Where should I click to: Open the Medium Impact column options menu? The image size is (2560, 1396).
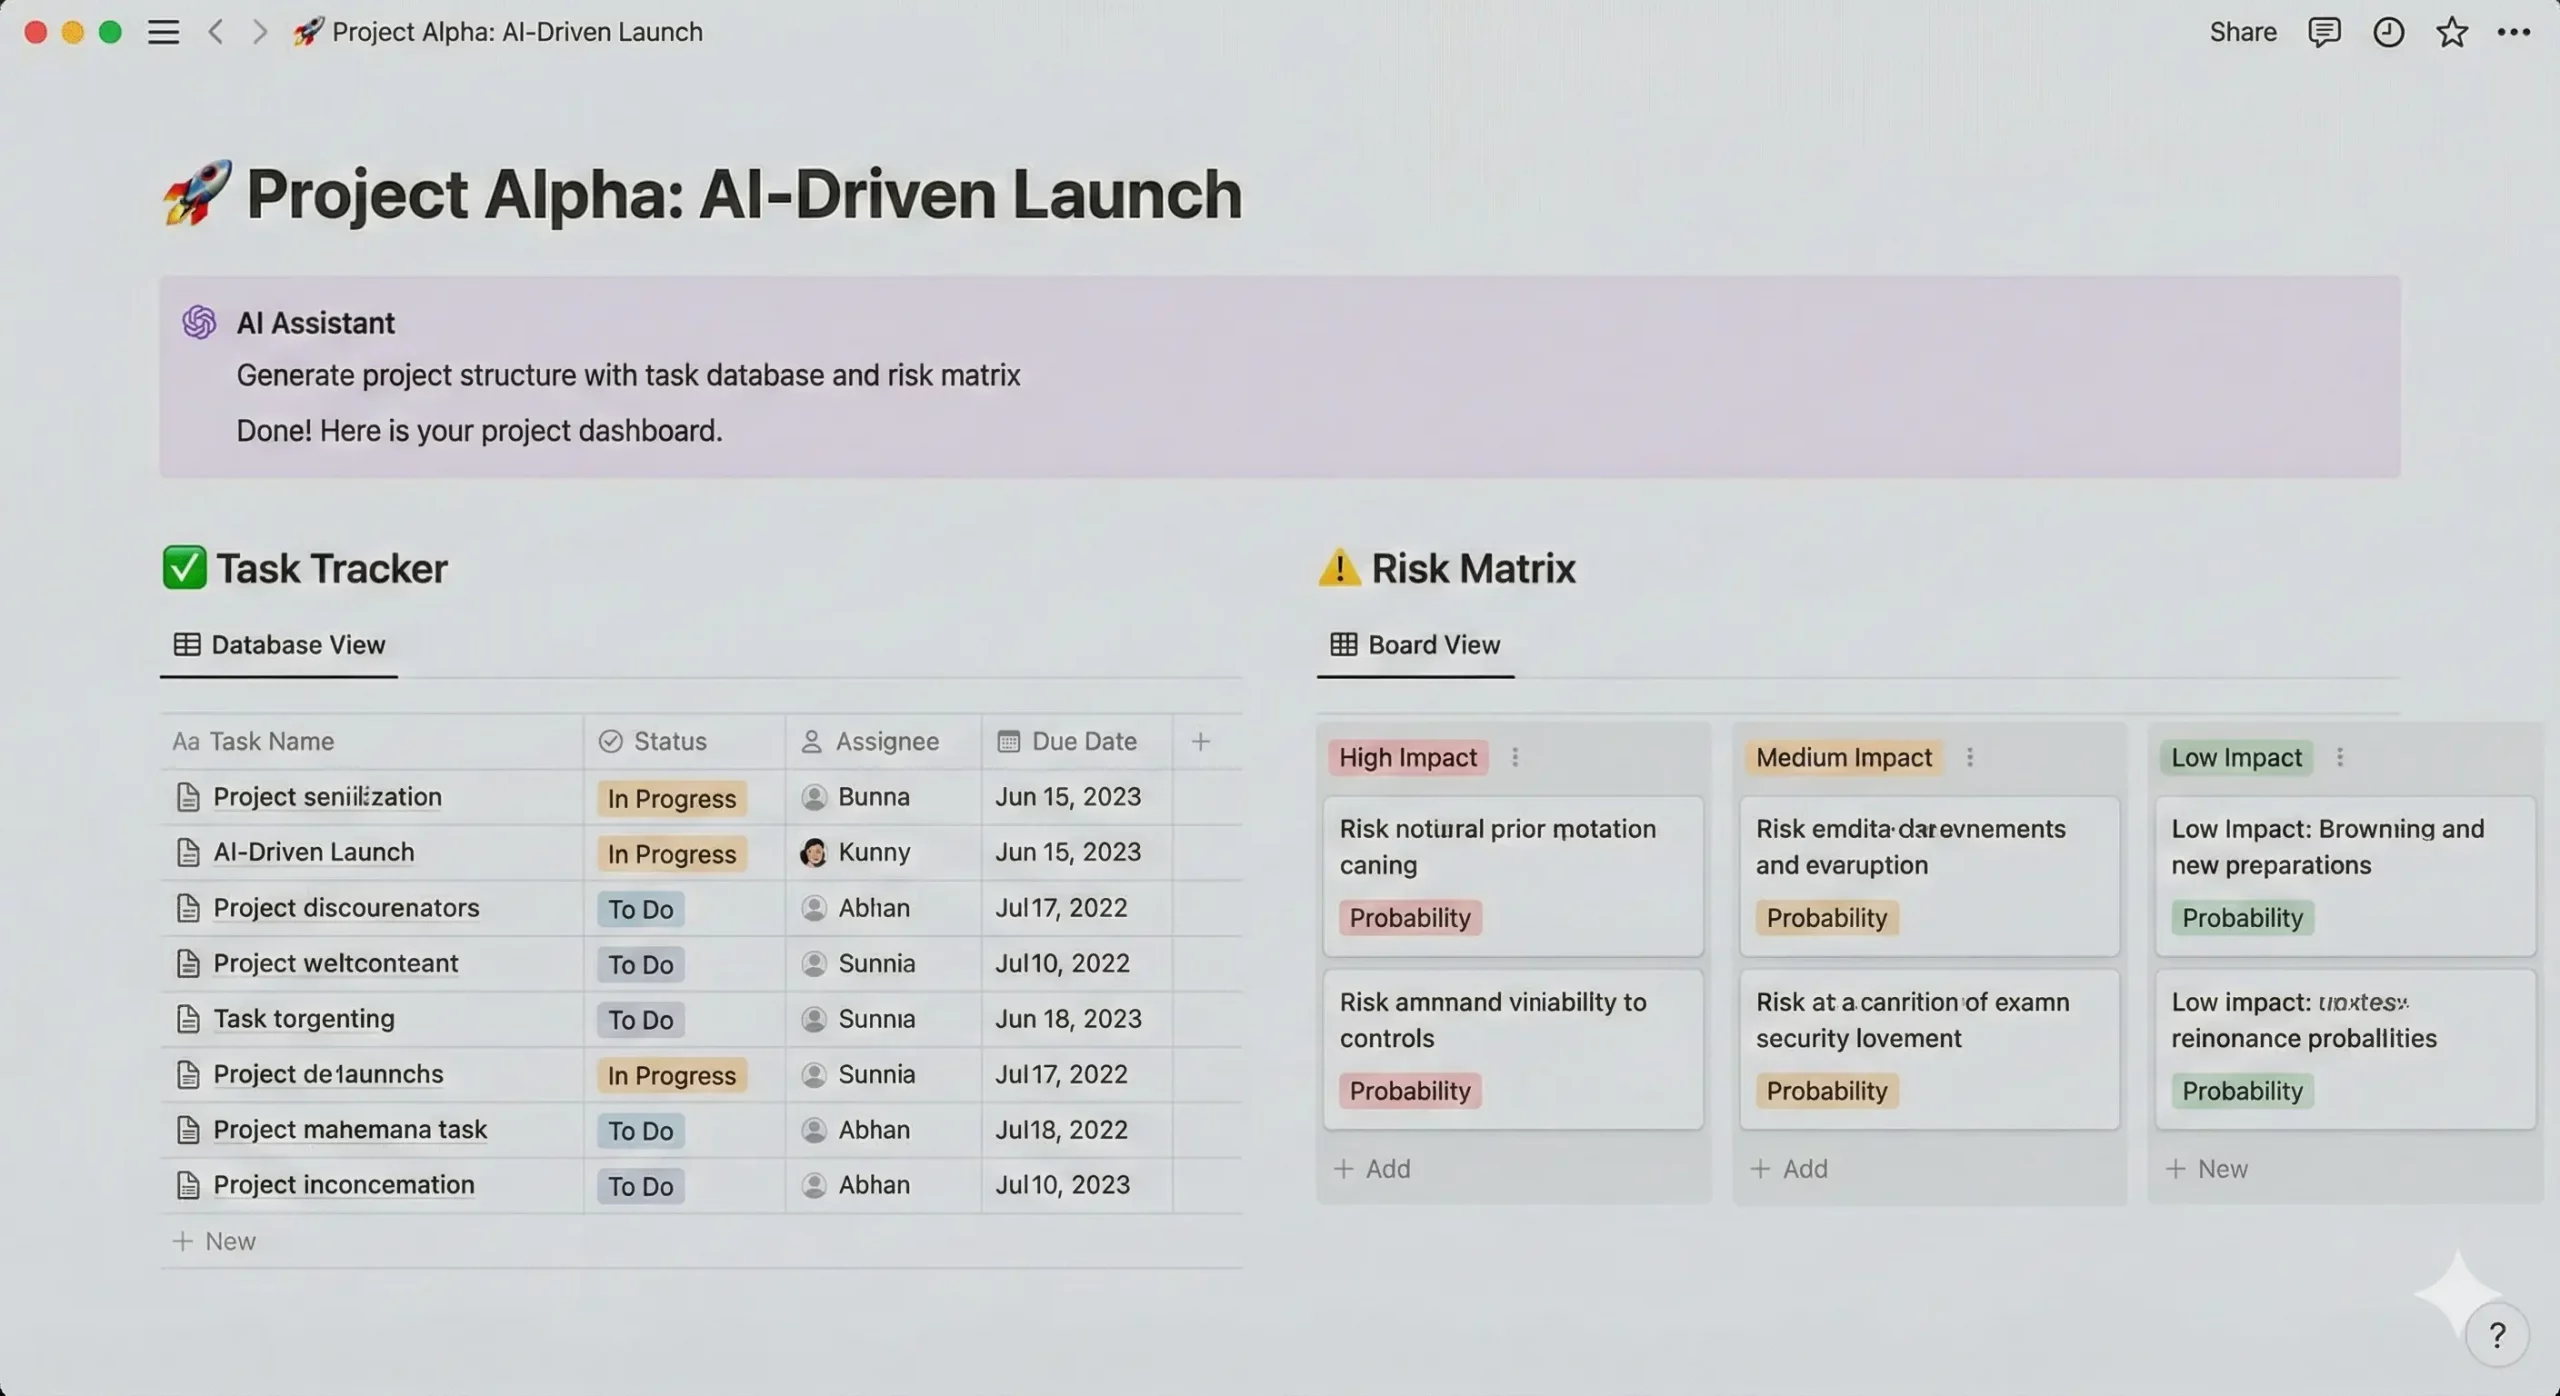[1969, 757]
